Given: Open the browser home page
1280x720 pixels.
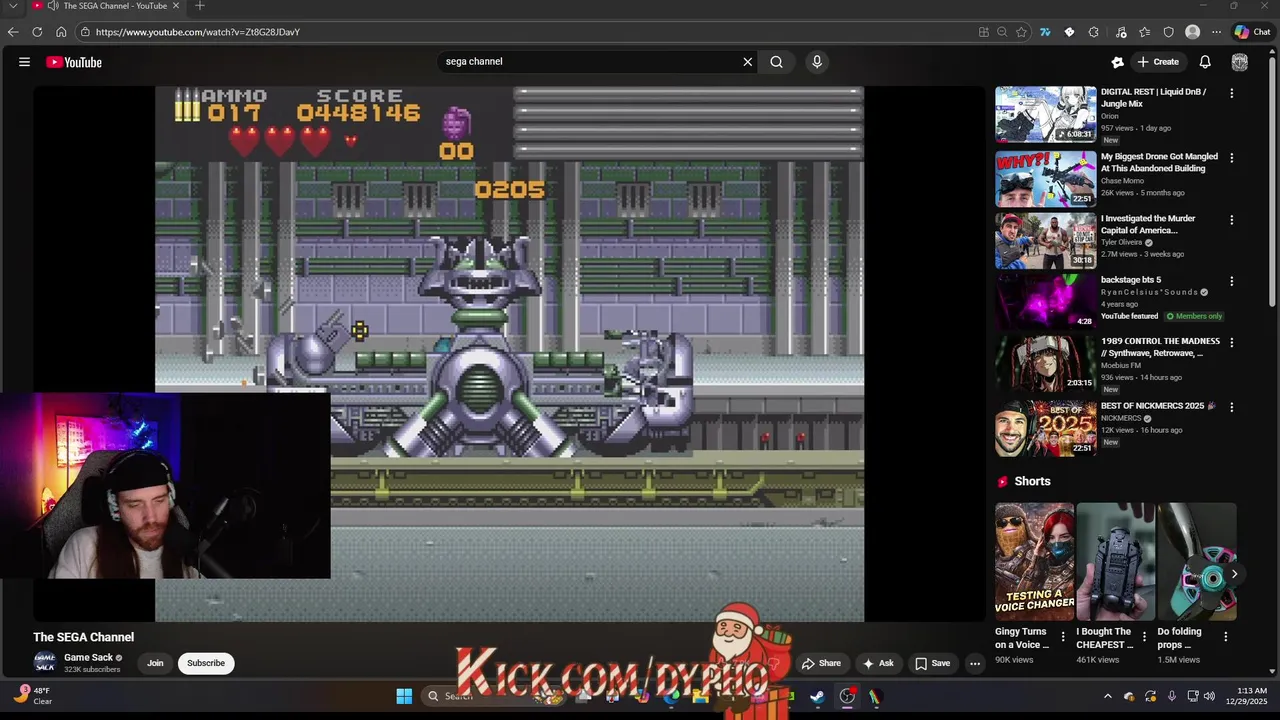Looking at the screenshot, I should 61,32.
